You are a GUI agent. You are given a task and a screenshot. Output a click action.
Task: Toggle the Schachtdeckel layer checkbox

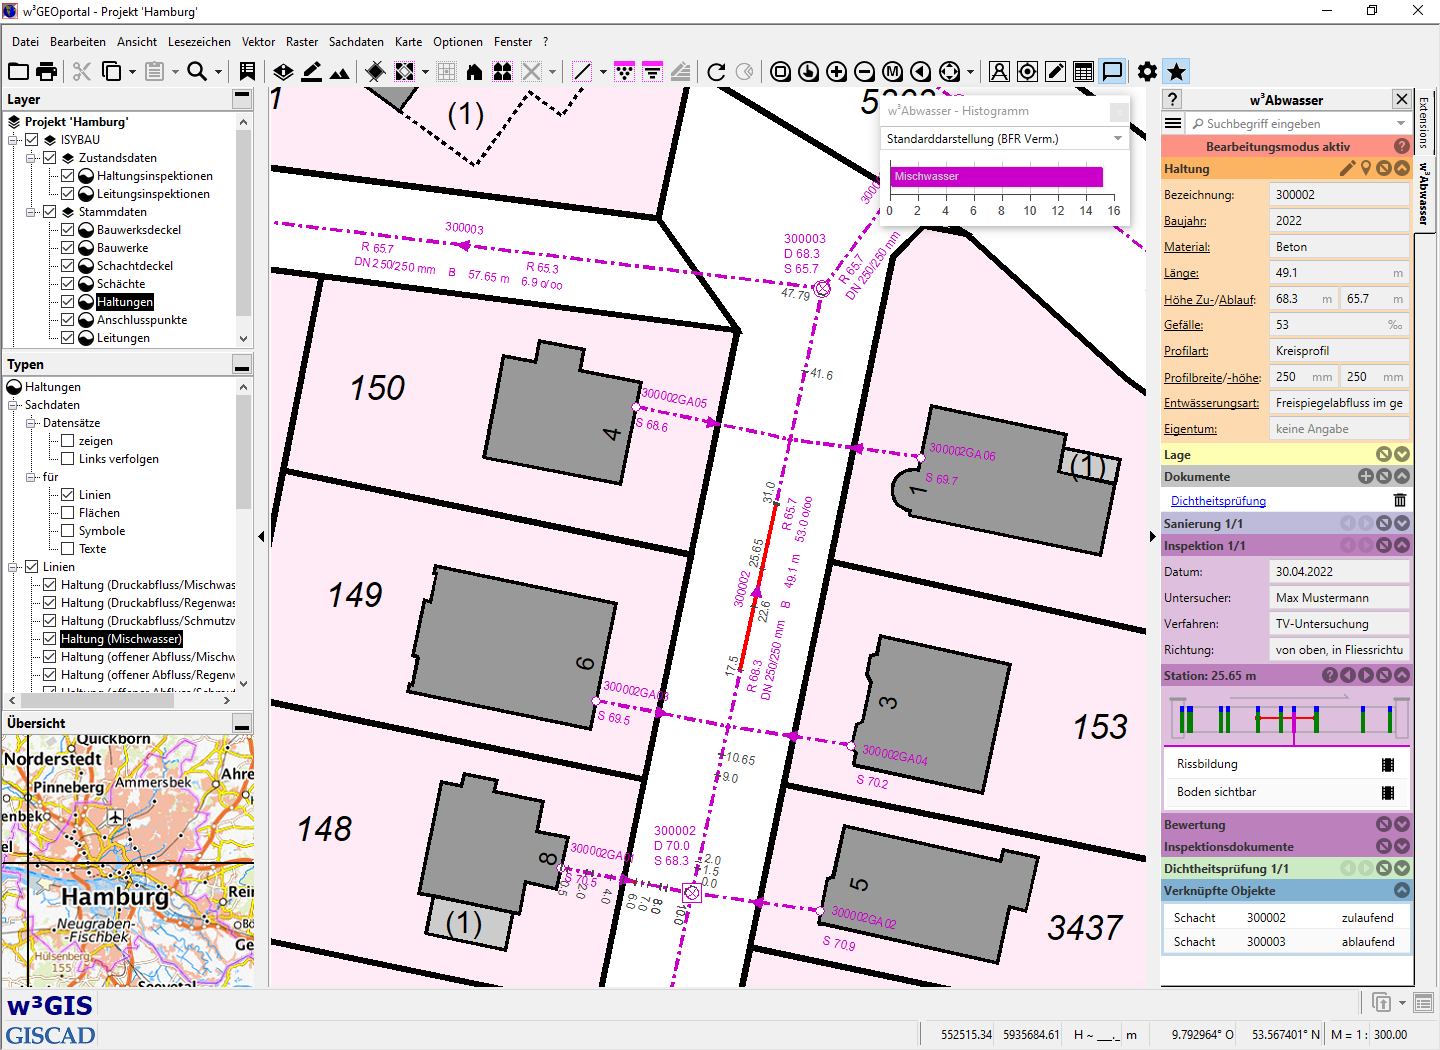[x=68, y=266]
